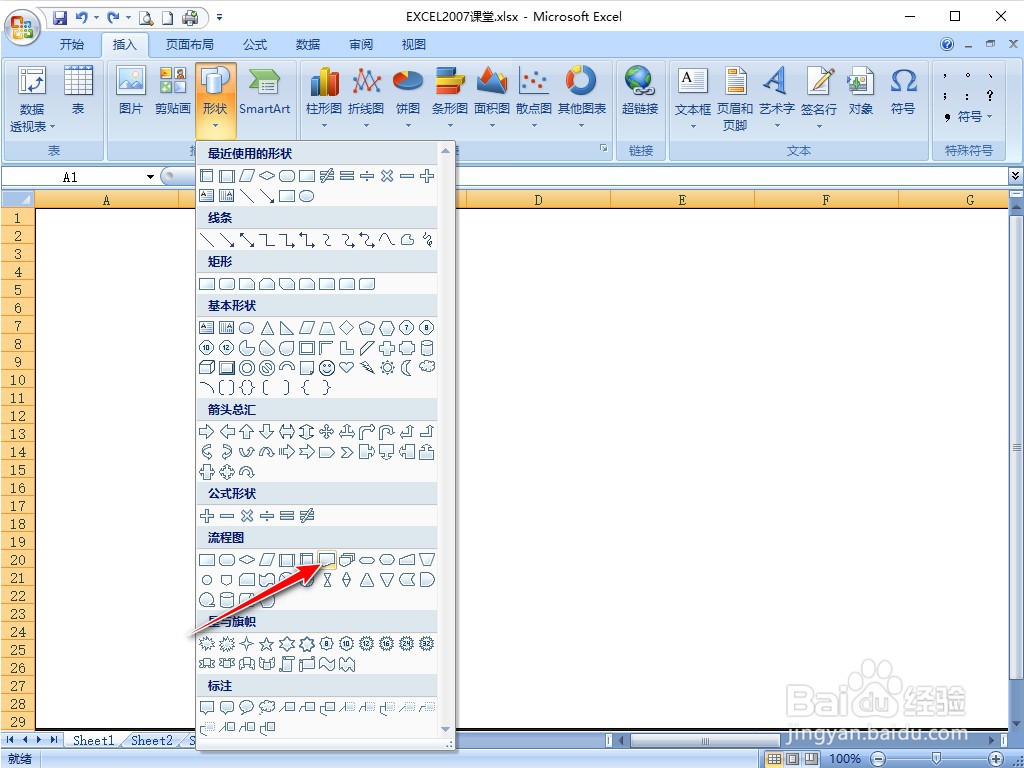
Task: Click the zoom out minus button
Action: coord(878,759)
